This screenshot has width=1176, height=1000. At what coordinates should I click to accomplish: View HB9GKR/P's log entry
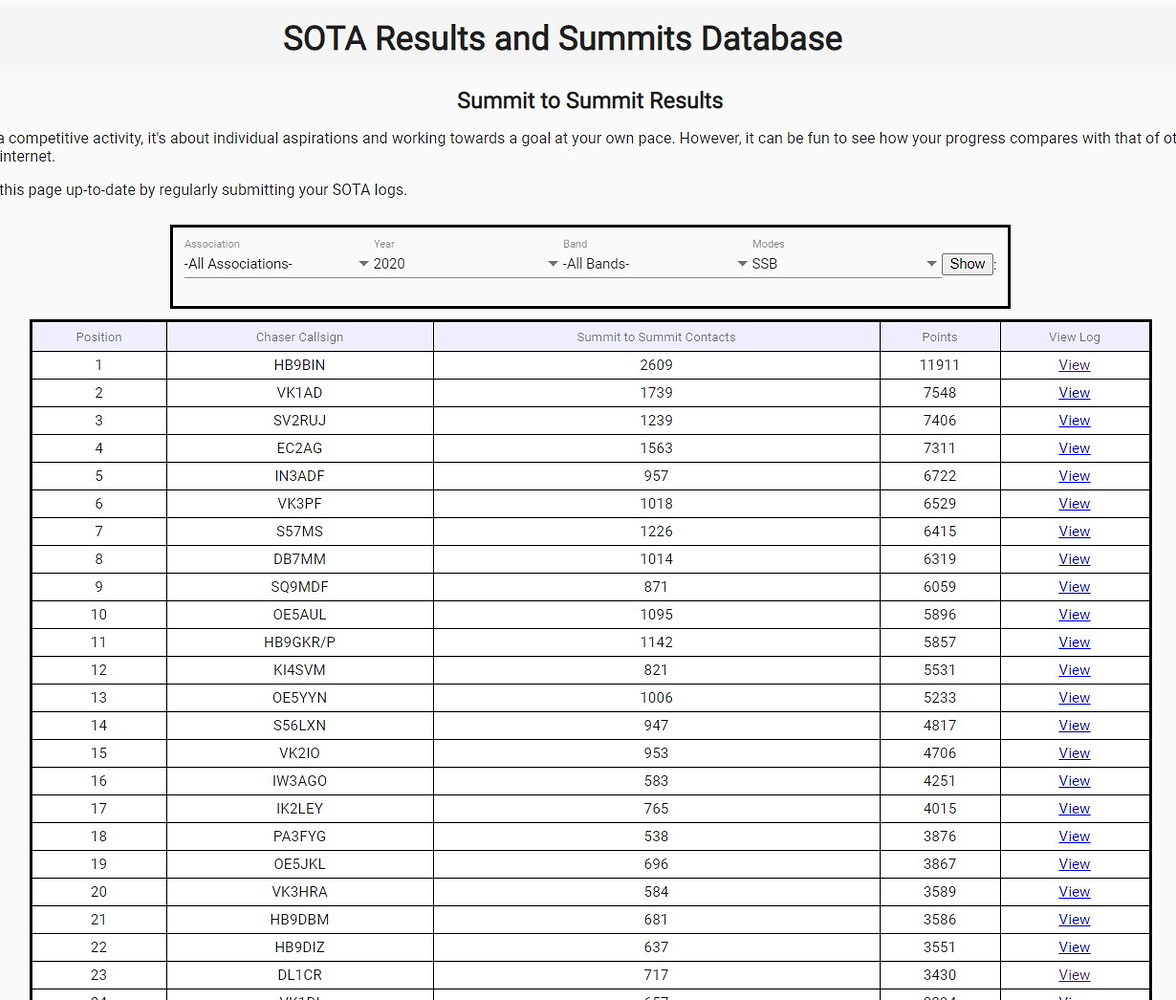[1074, 642]
